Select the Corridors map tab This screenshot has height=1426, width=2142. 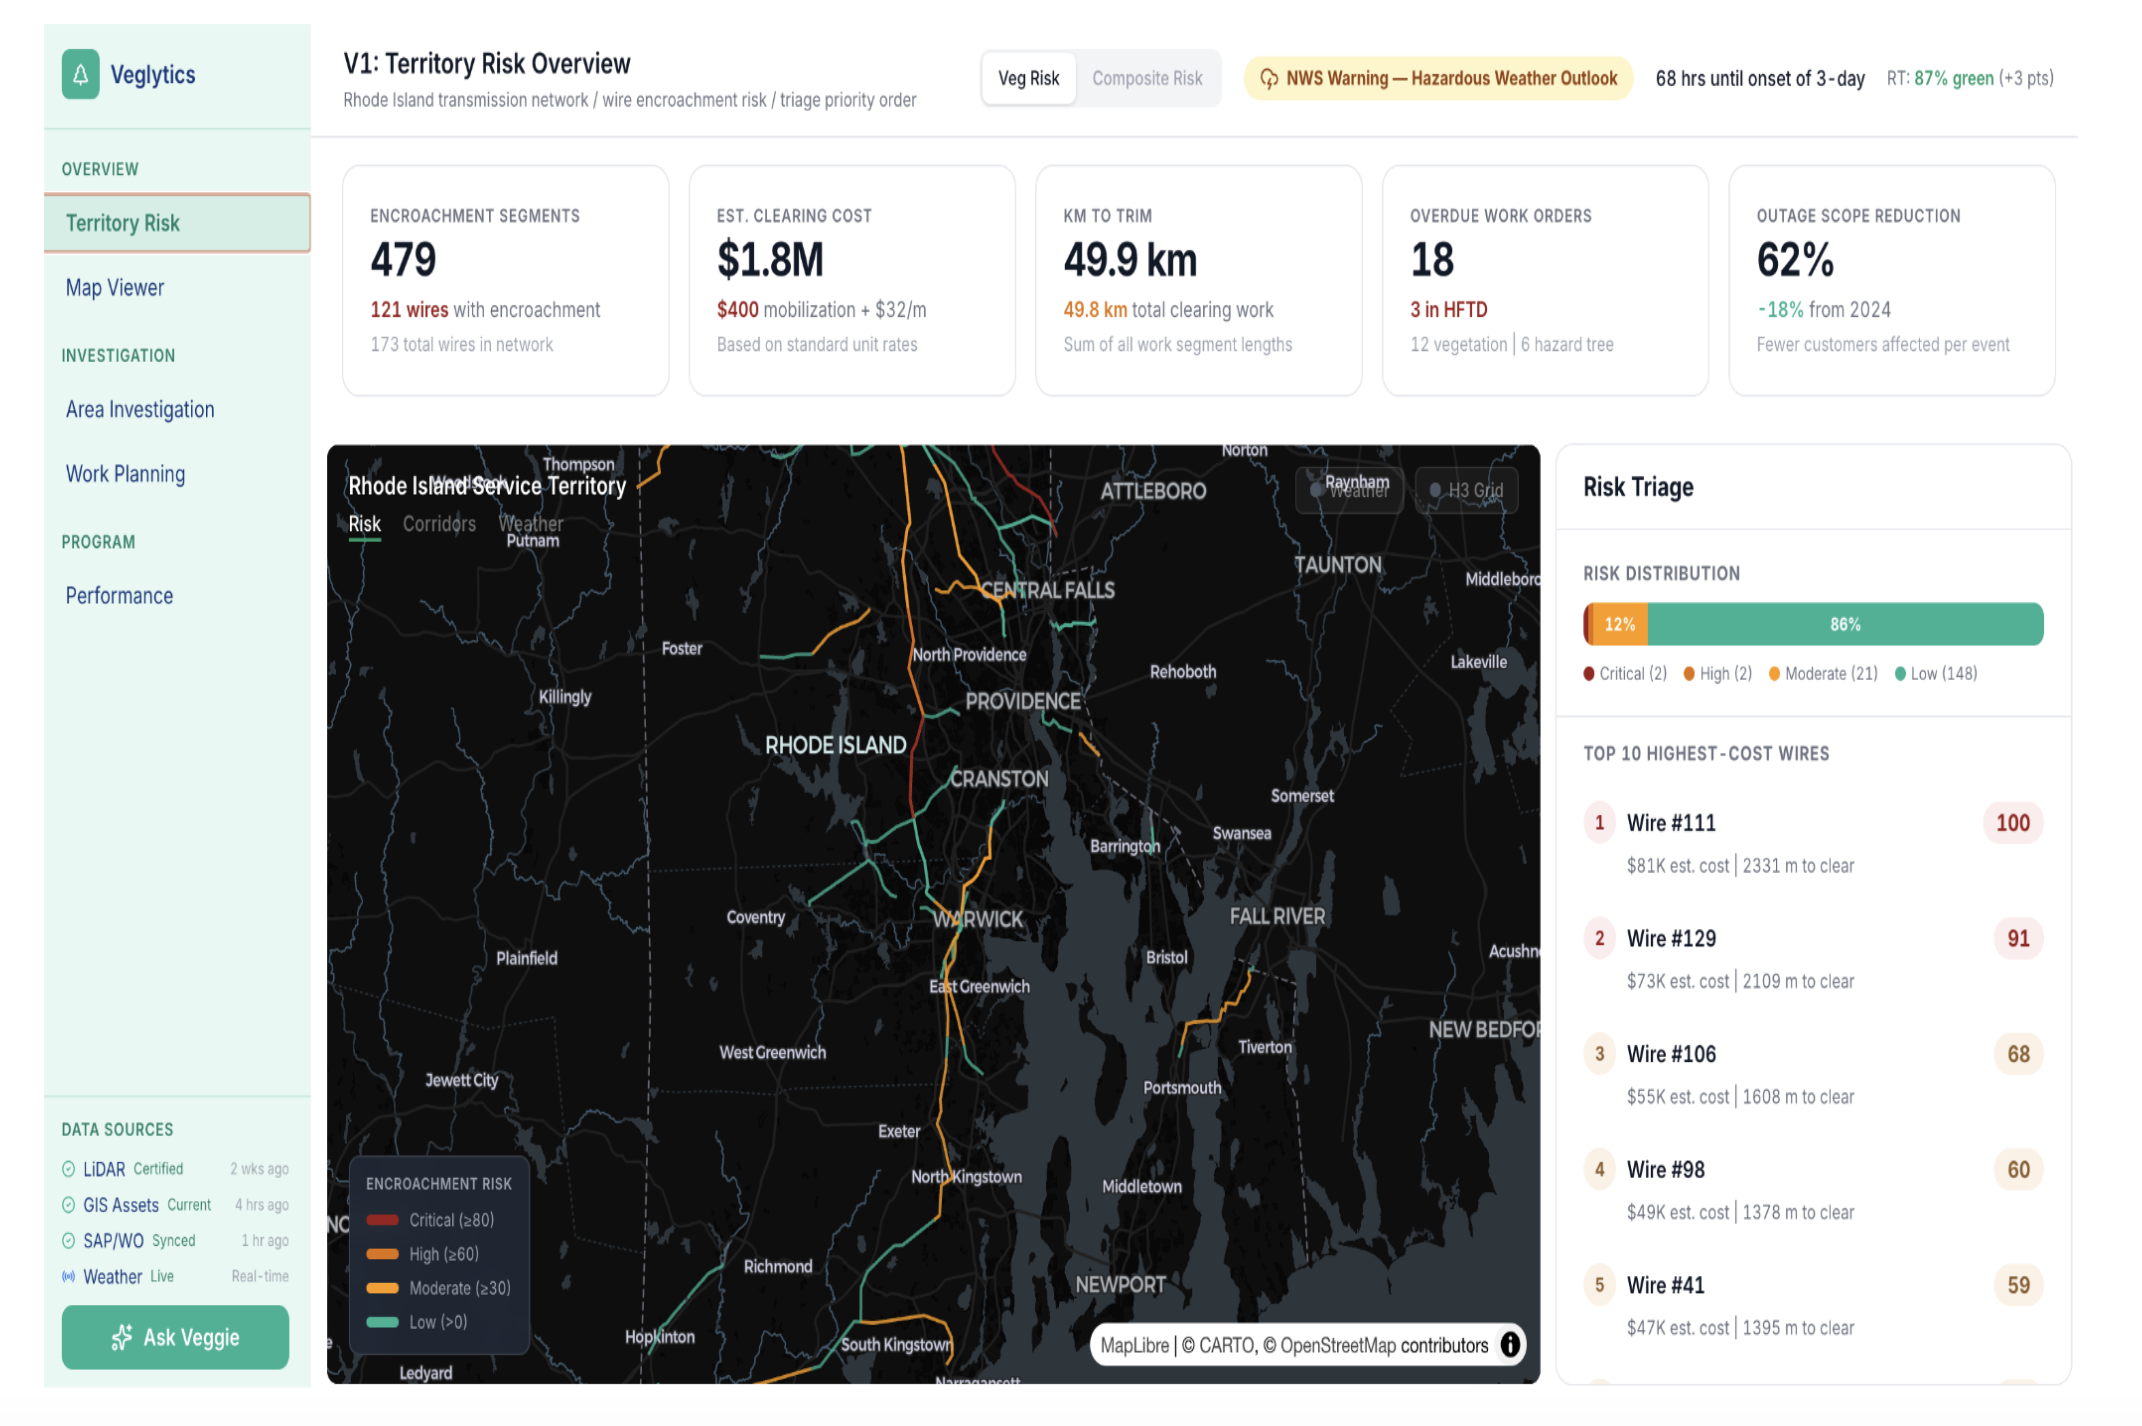point(439,524)
